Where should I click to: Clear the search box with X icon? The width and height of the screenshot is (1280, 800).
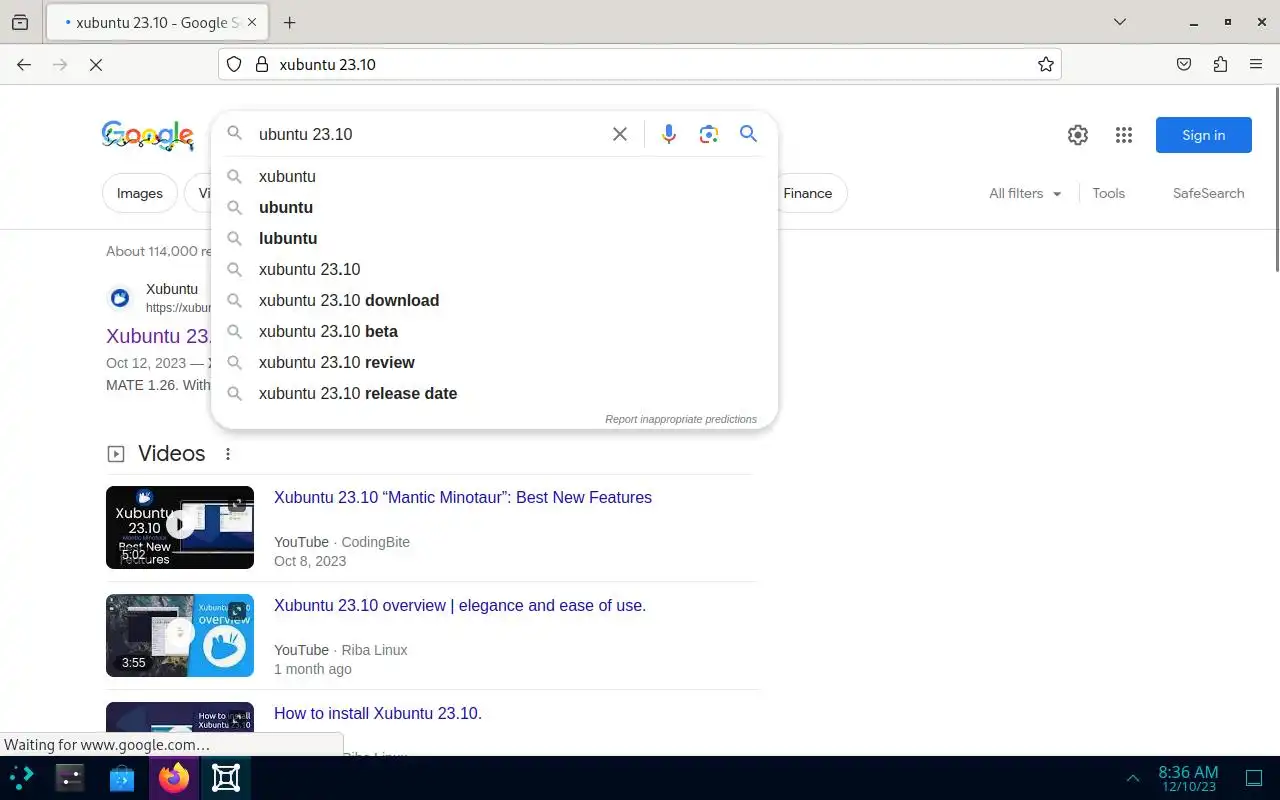click(x=620, y=134)
